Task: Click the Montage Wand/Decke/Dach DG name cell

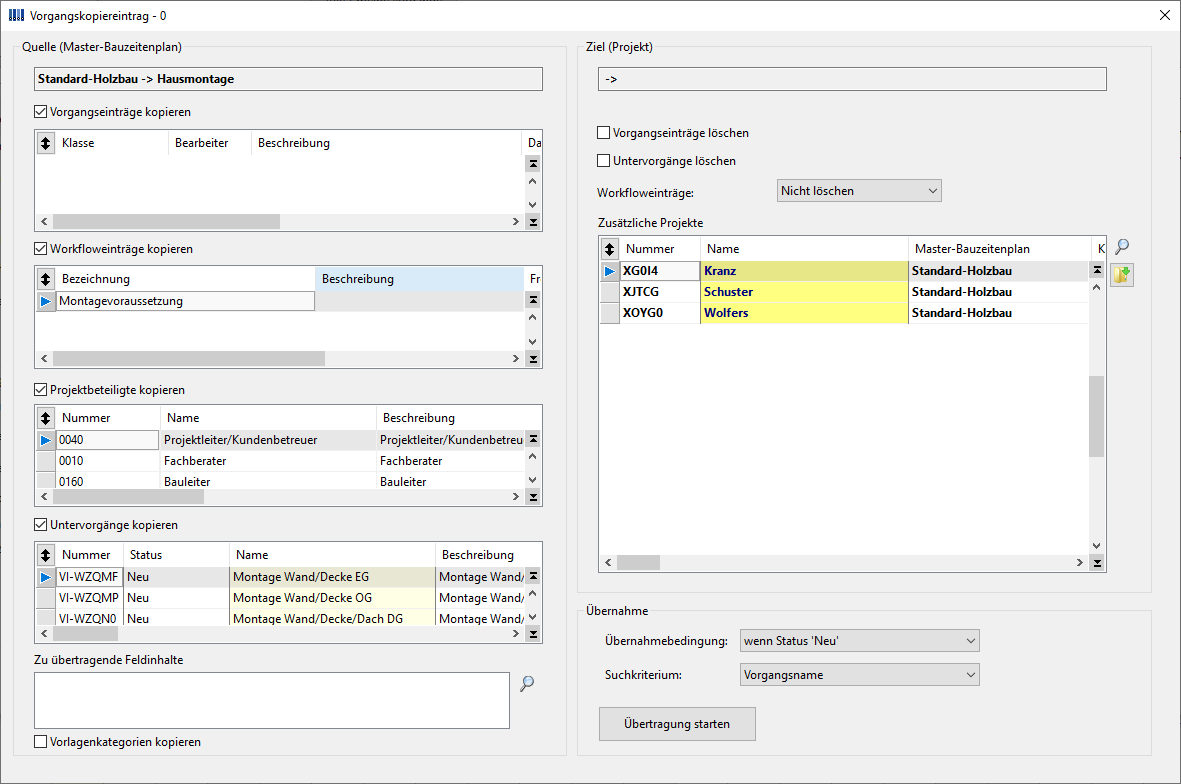Action: coord(332,618)
